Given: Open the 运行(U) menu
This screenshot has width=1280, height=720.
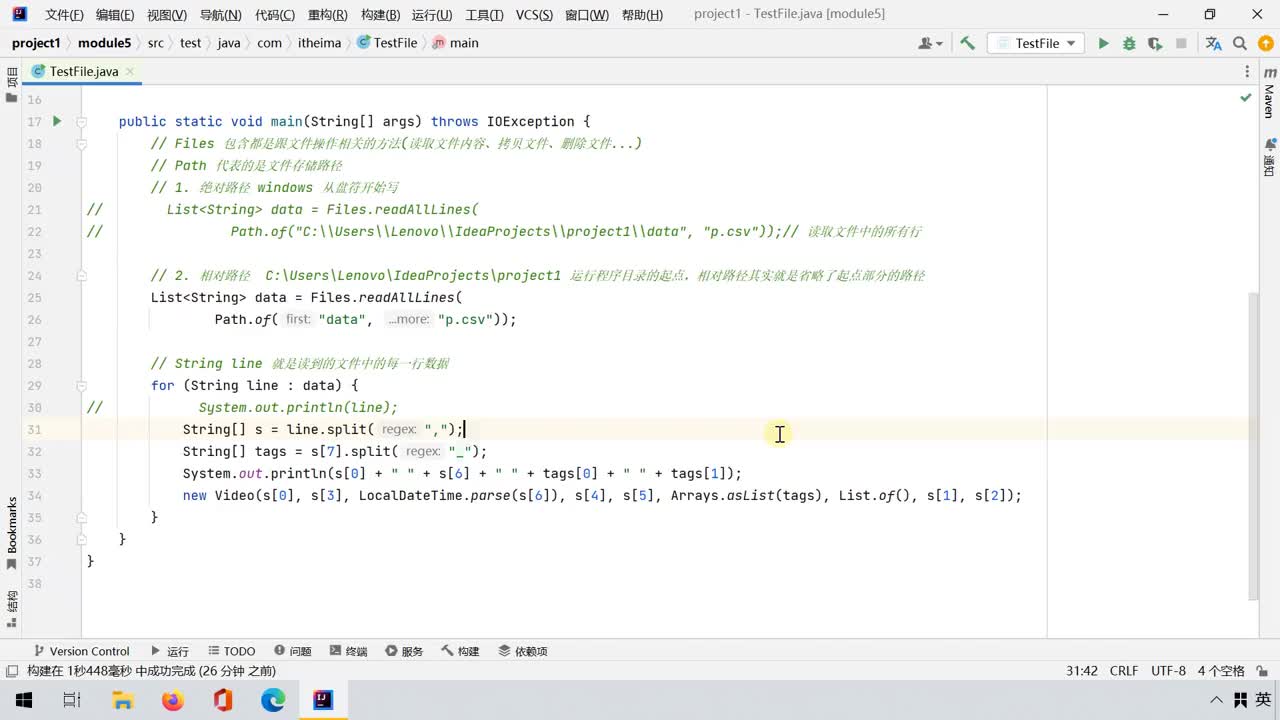Looking at the screenshot, I should (432, 14).
